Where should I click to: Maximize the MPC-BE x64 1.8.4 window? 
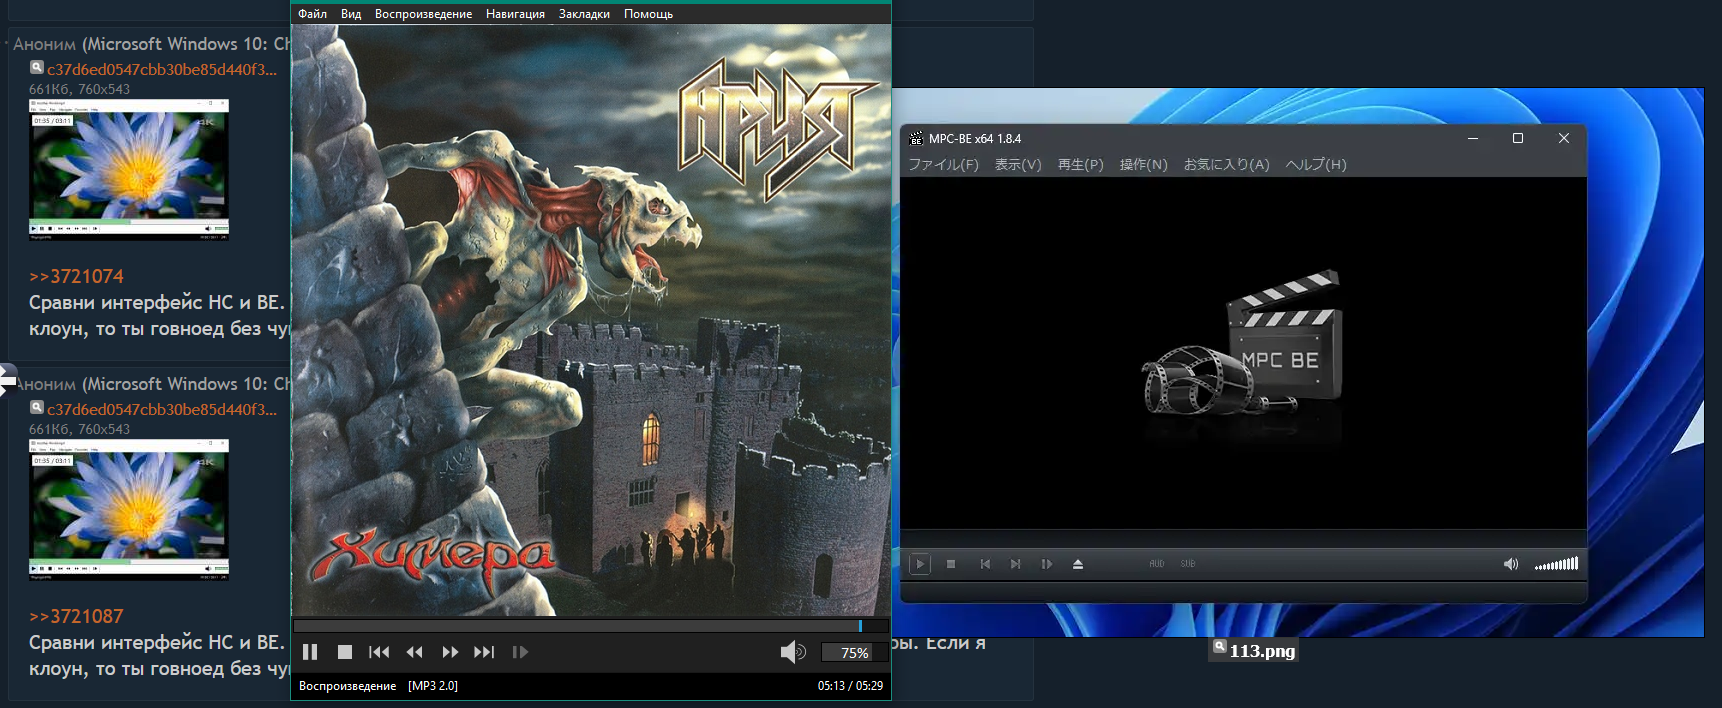(x=1518, y=139)
